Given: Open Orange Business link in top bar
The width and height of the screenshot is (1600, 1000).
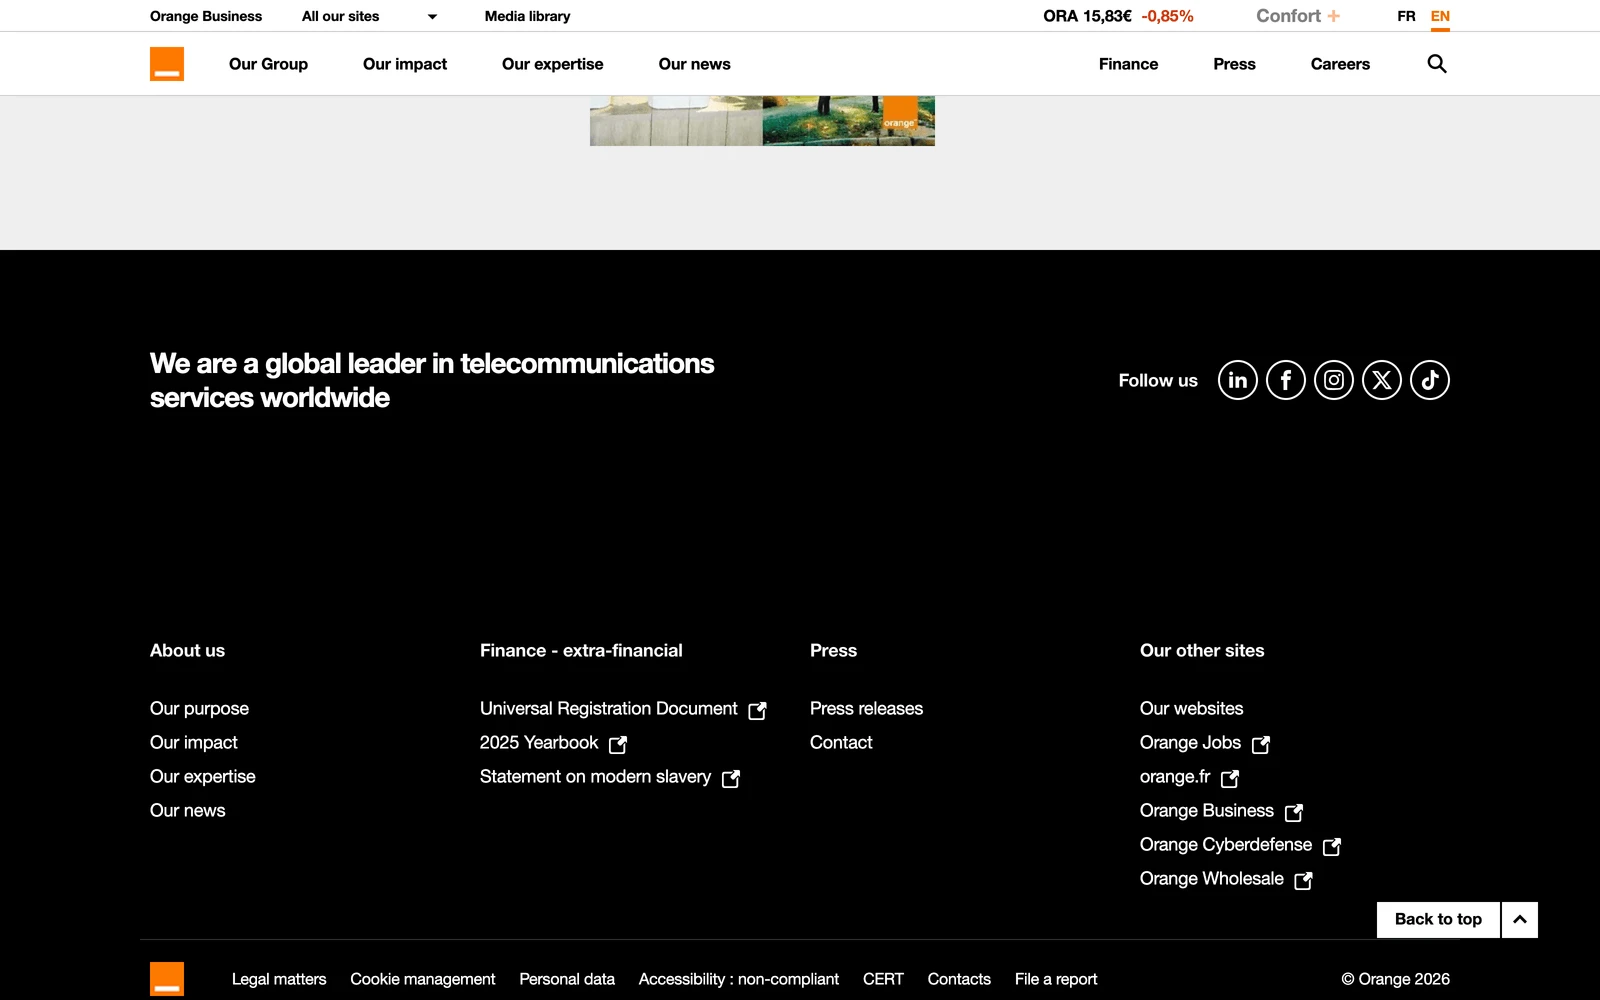Looking at the screenshot, I should (206, 16).
